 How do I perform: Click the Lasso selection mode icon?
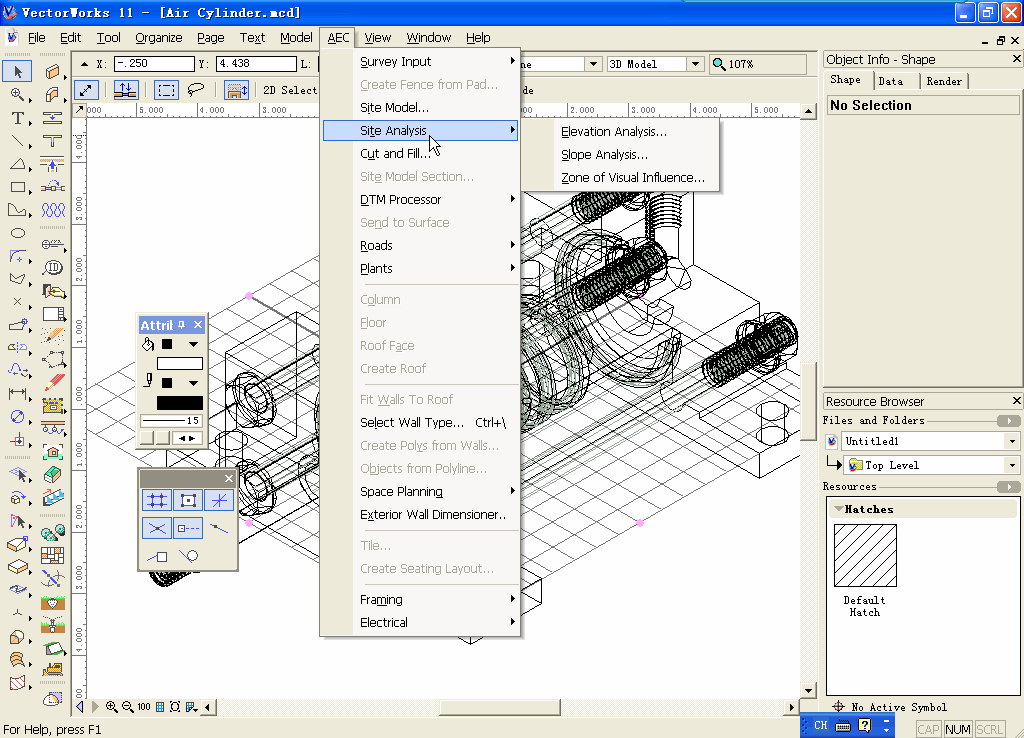195,89
